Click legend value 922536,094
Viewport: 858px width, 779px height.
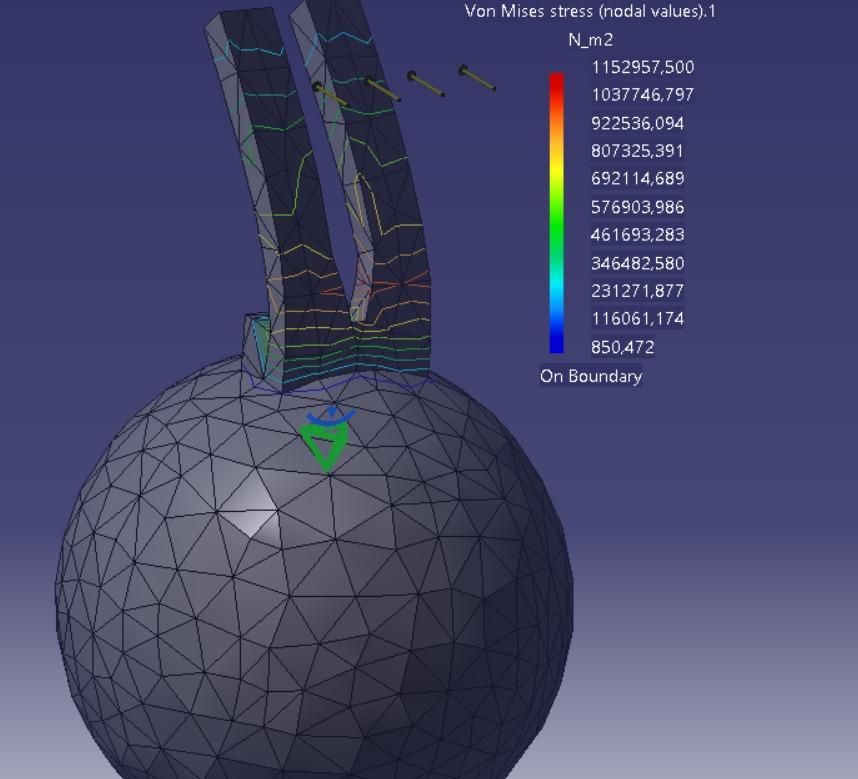click(637, 123)
